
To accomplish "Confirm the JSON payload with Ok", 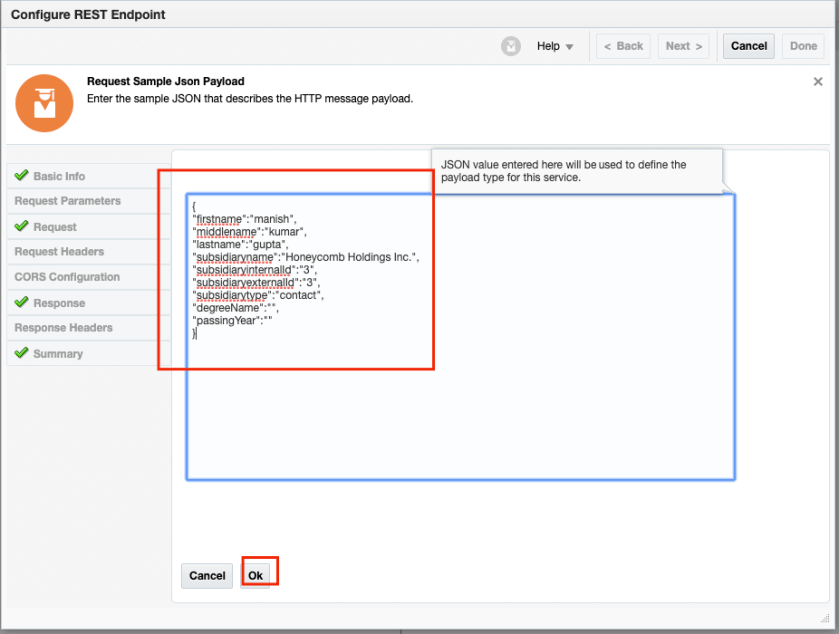I will click(256, 575).
